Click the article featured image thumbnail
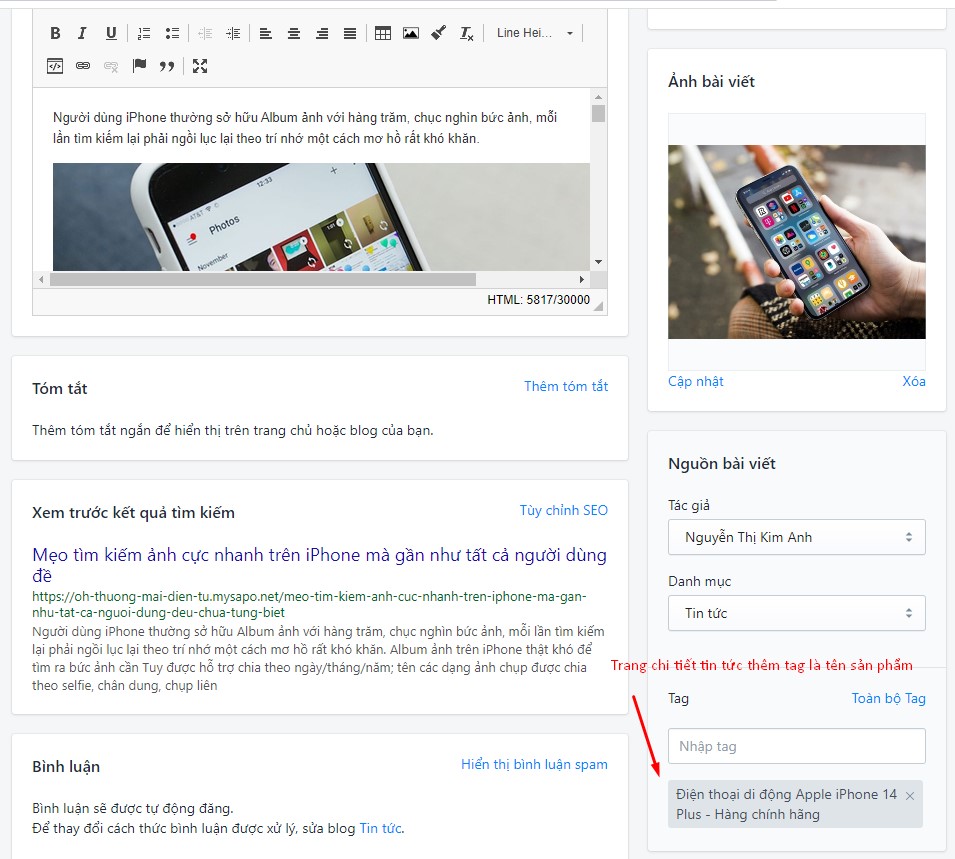The width and height of the screenshot is (955, 859). 797,242
